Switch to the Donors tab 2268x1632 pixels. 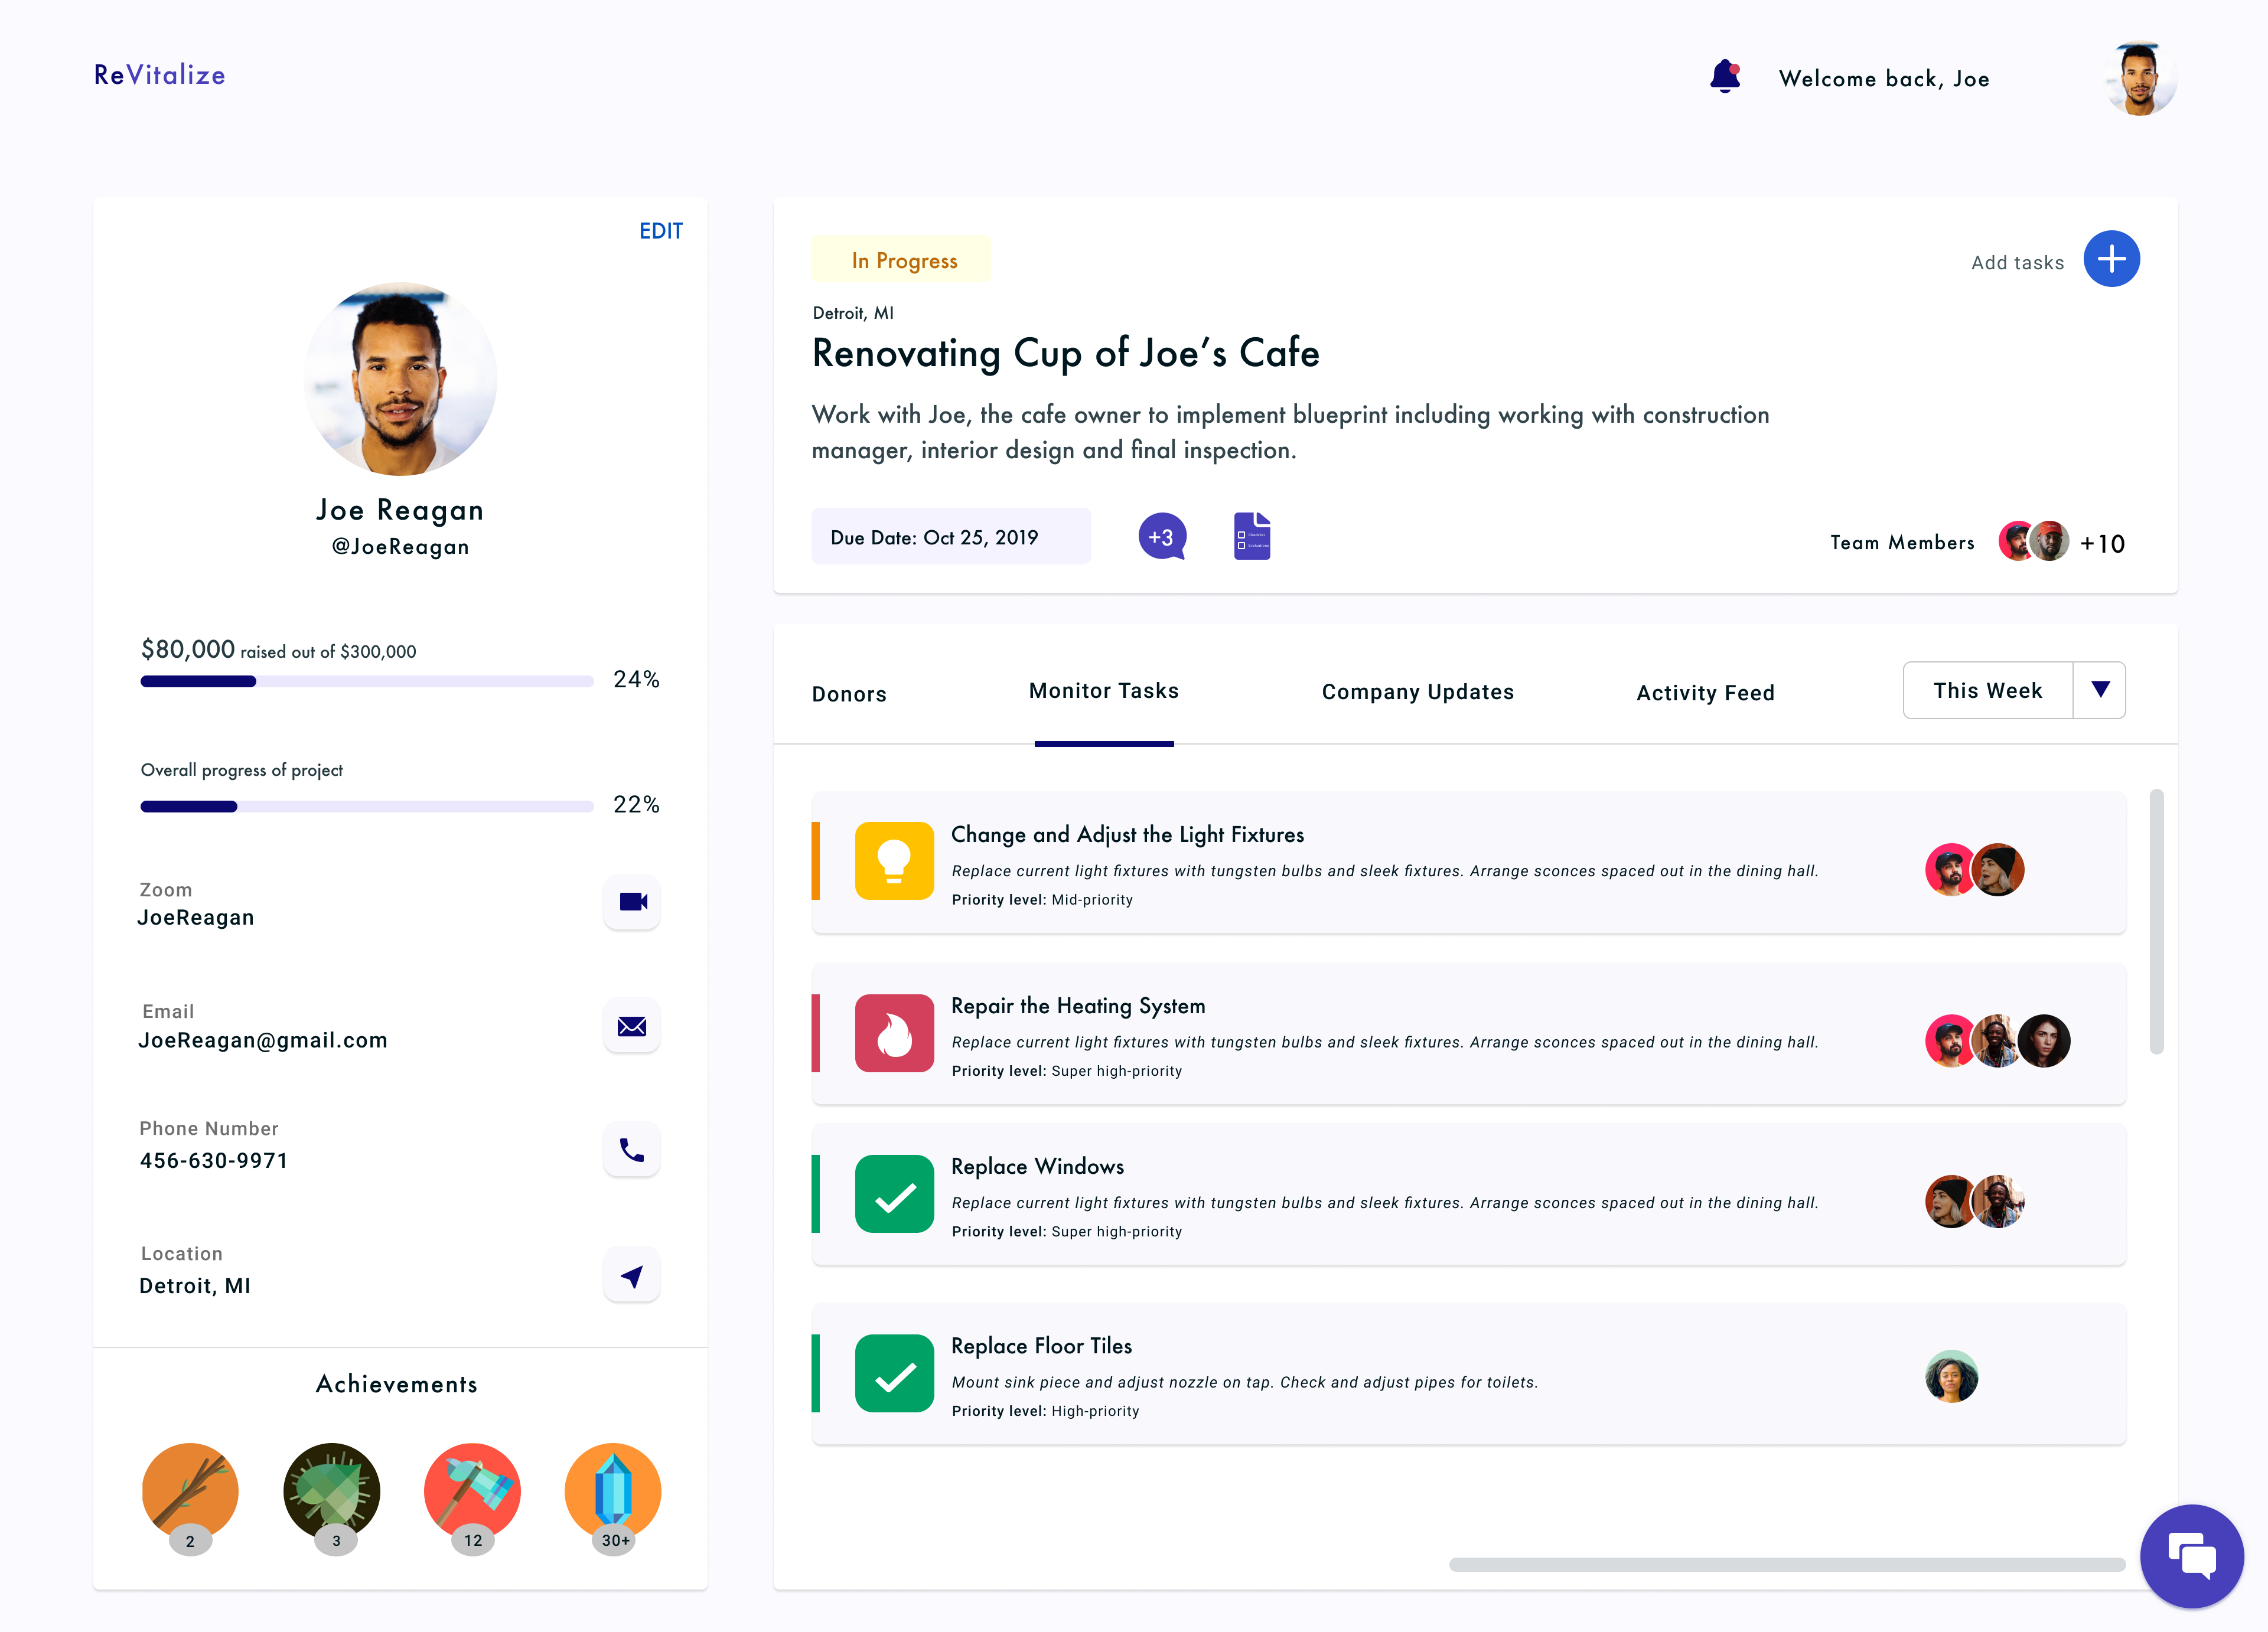click(849, 694)
